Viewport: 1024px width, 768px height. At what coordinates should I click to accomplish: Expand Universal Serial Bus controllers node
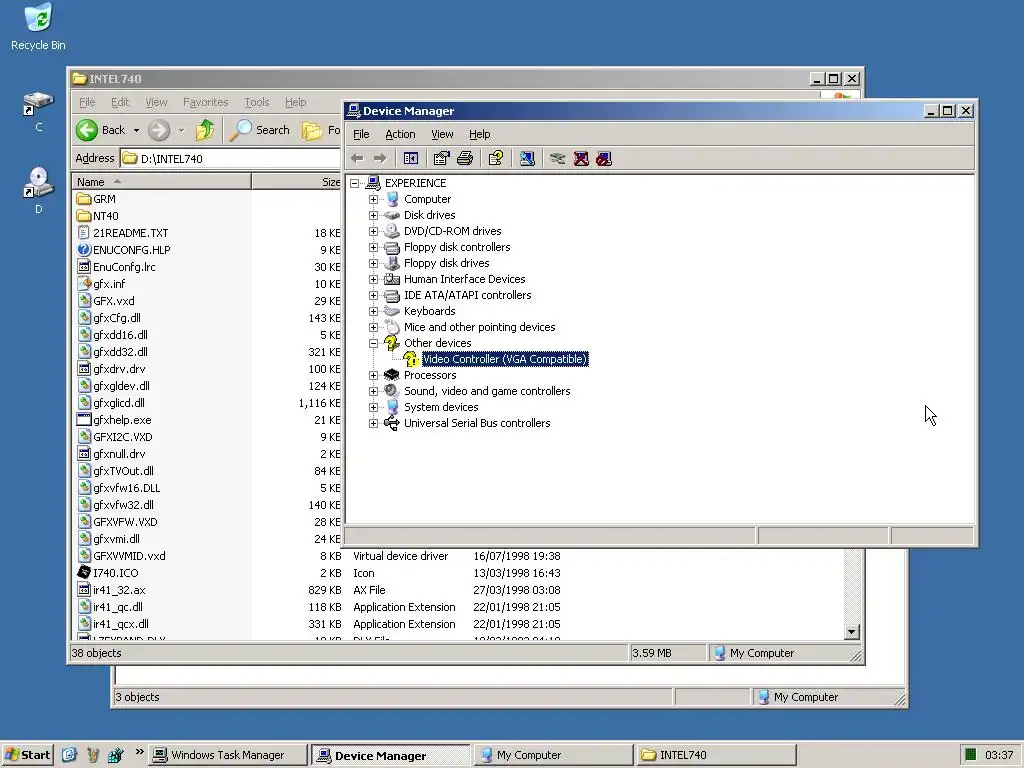click(374, 423)
